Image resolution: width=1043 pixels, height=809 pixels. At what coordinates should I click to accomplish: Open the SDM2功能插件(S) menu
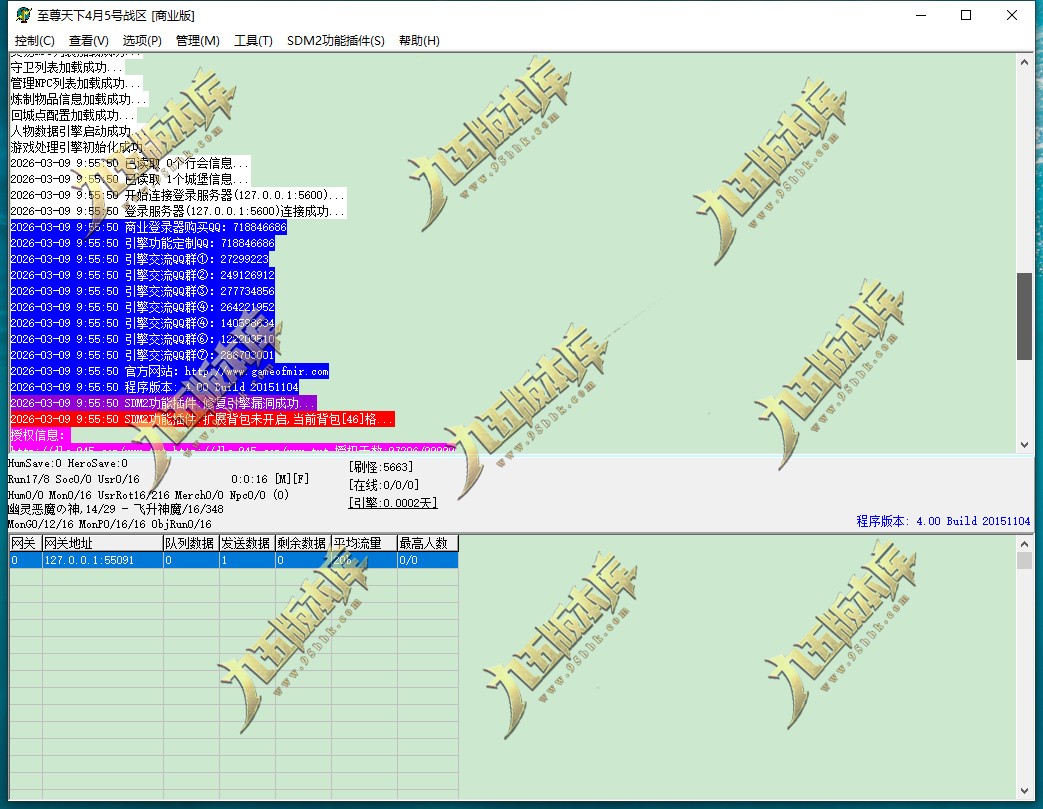coord(335,41)
